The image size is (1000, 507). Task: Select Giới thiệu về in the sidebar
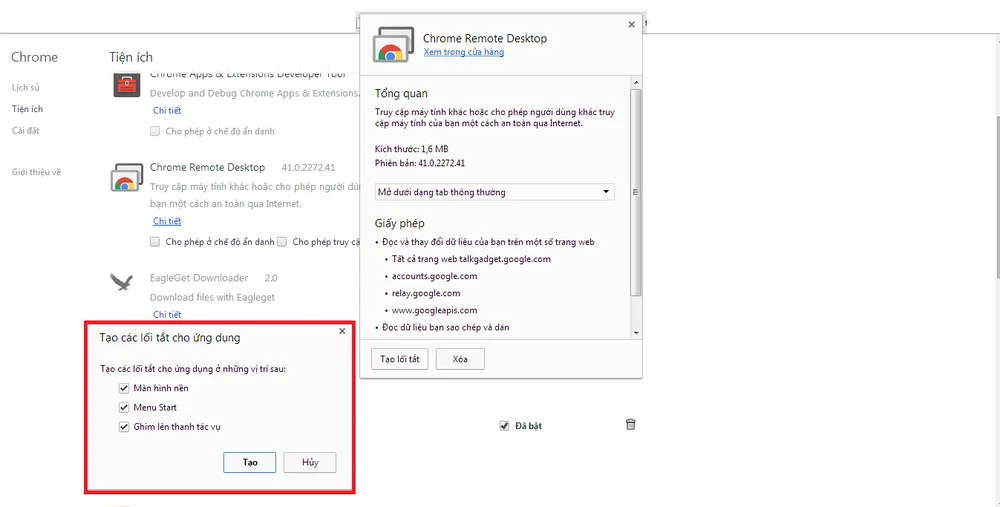pos(36,172)
